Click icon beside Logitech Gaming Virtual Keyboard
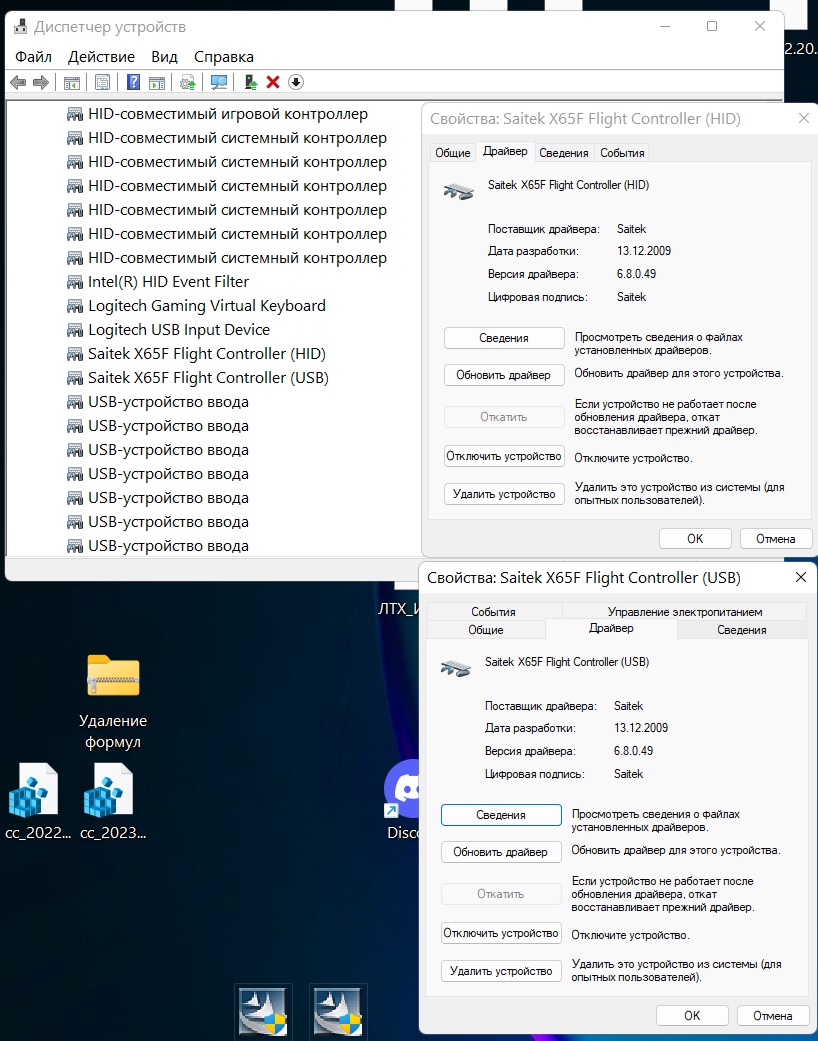This screenshot has width=818, height=1041. (75, 306)
